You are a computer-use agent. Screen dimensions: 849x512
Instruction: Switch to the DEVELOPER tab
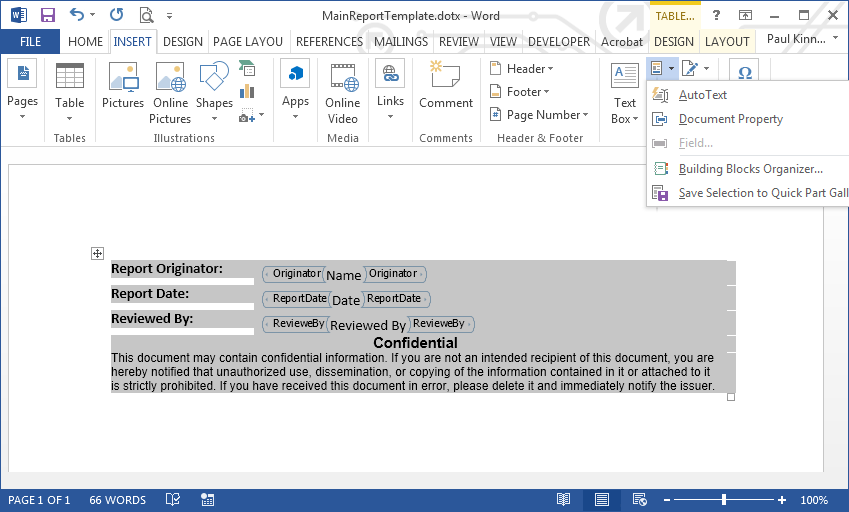(559, 42)
